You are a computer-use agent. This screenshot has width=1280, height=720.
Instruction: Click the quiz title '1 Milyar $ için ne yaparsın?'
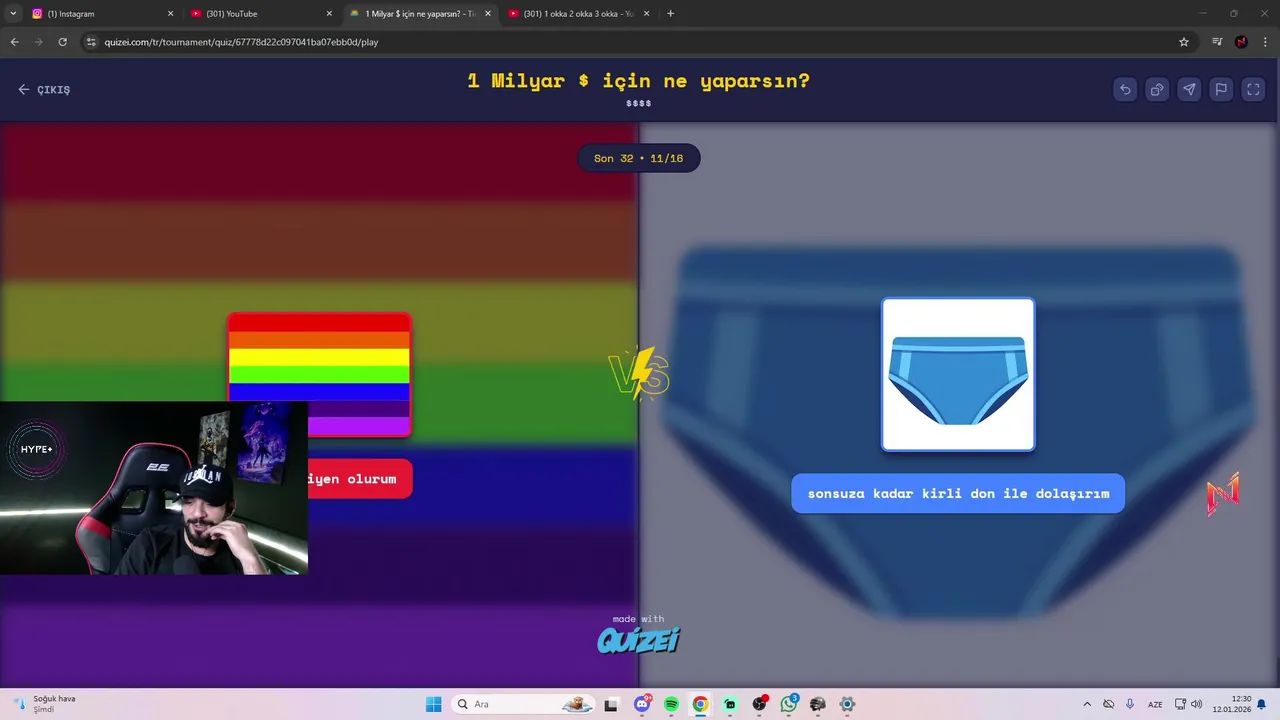[639, 81]
